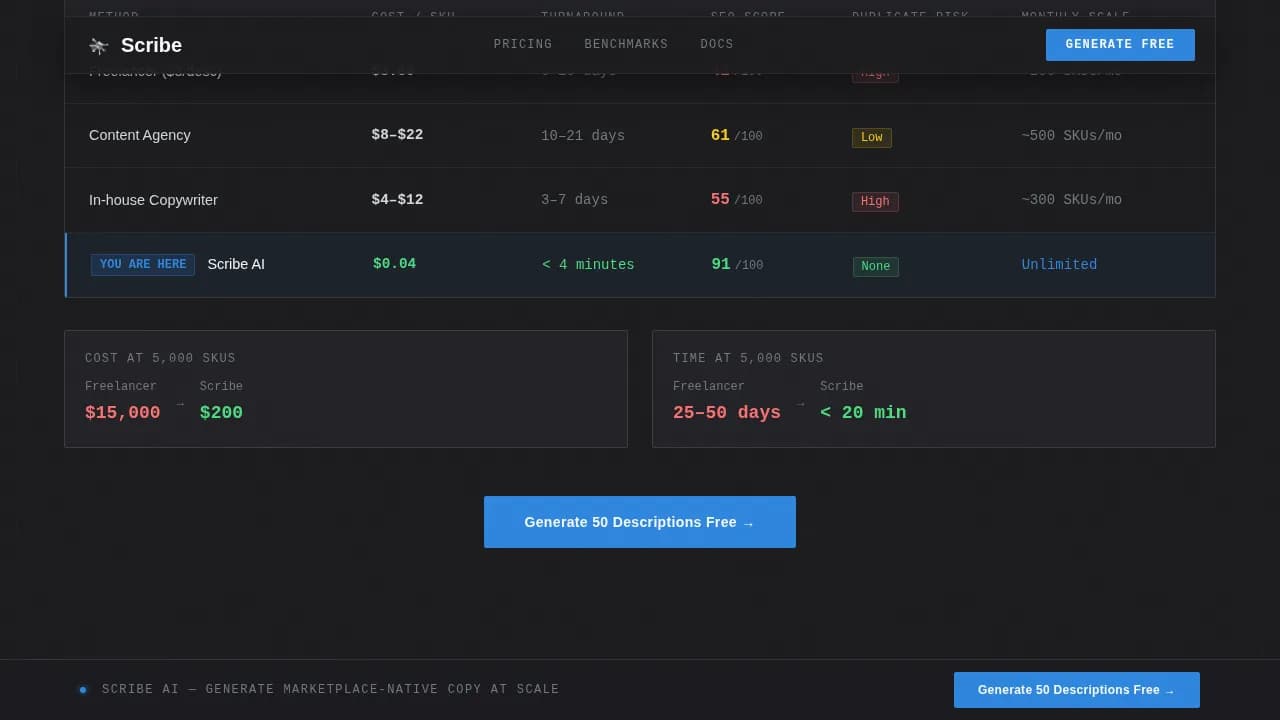Click the 10–21 days turnaround cell

coord(583,136)
